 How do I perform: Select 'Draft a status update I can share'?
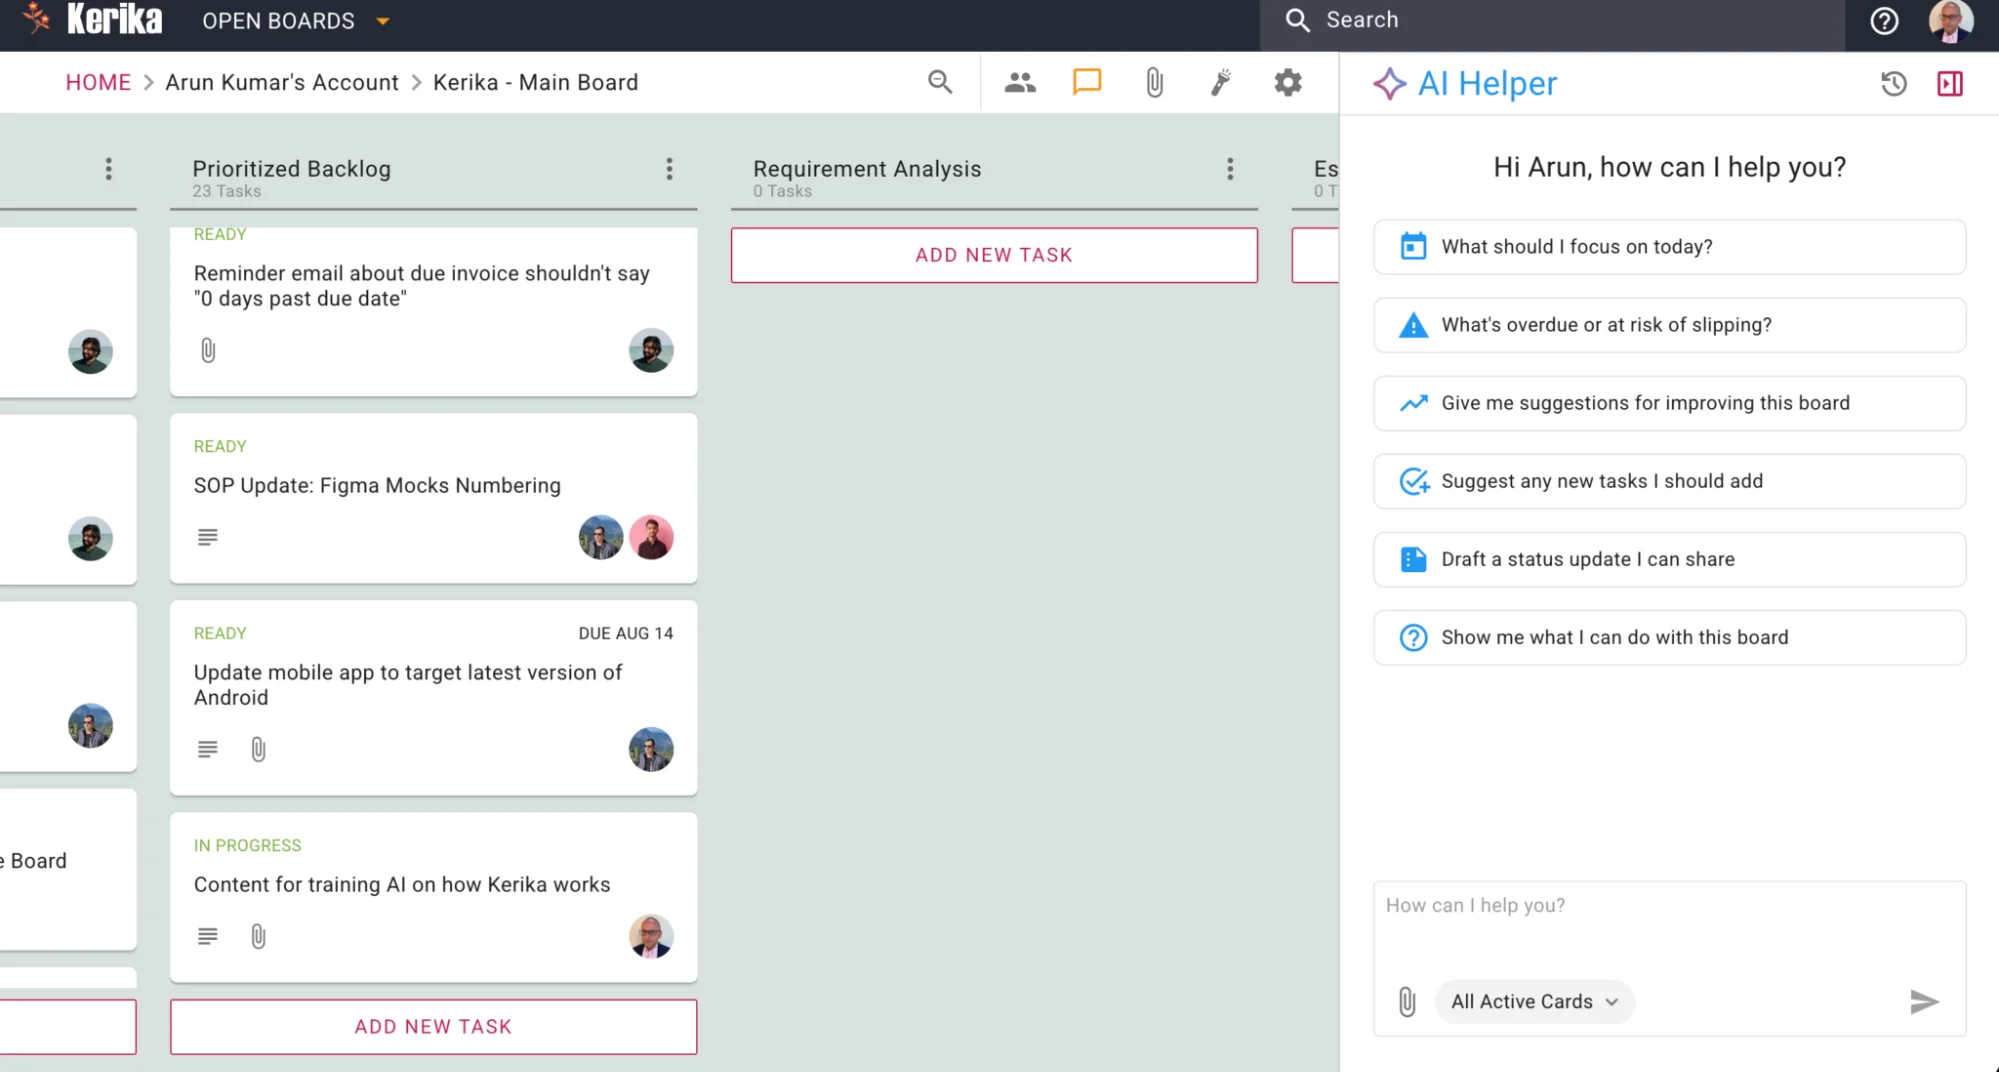point(1669,559)
